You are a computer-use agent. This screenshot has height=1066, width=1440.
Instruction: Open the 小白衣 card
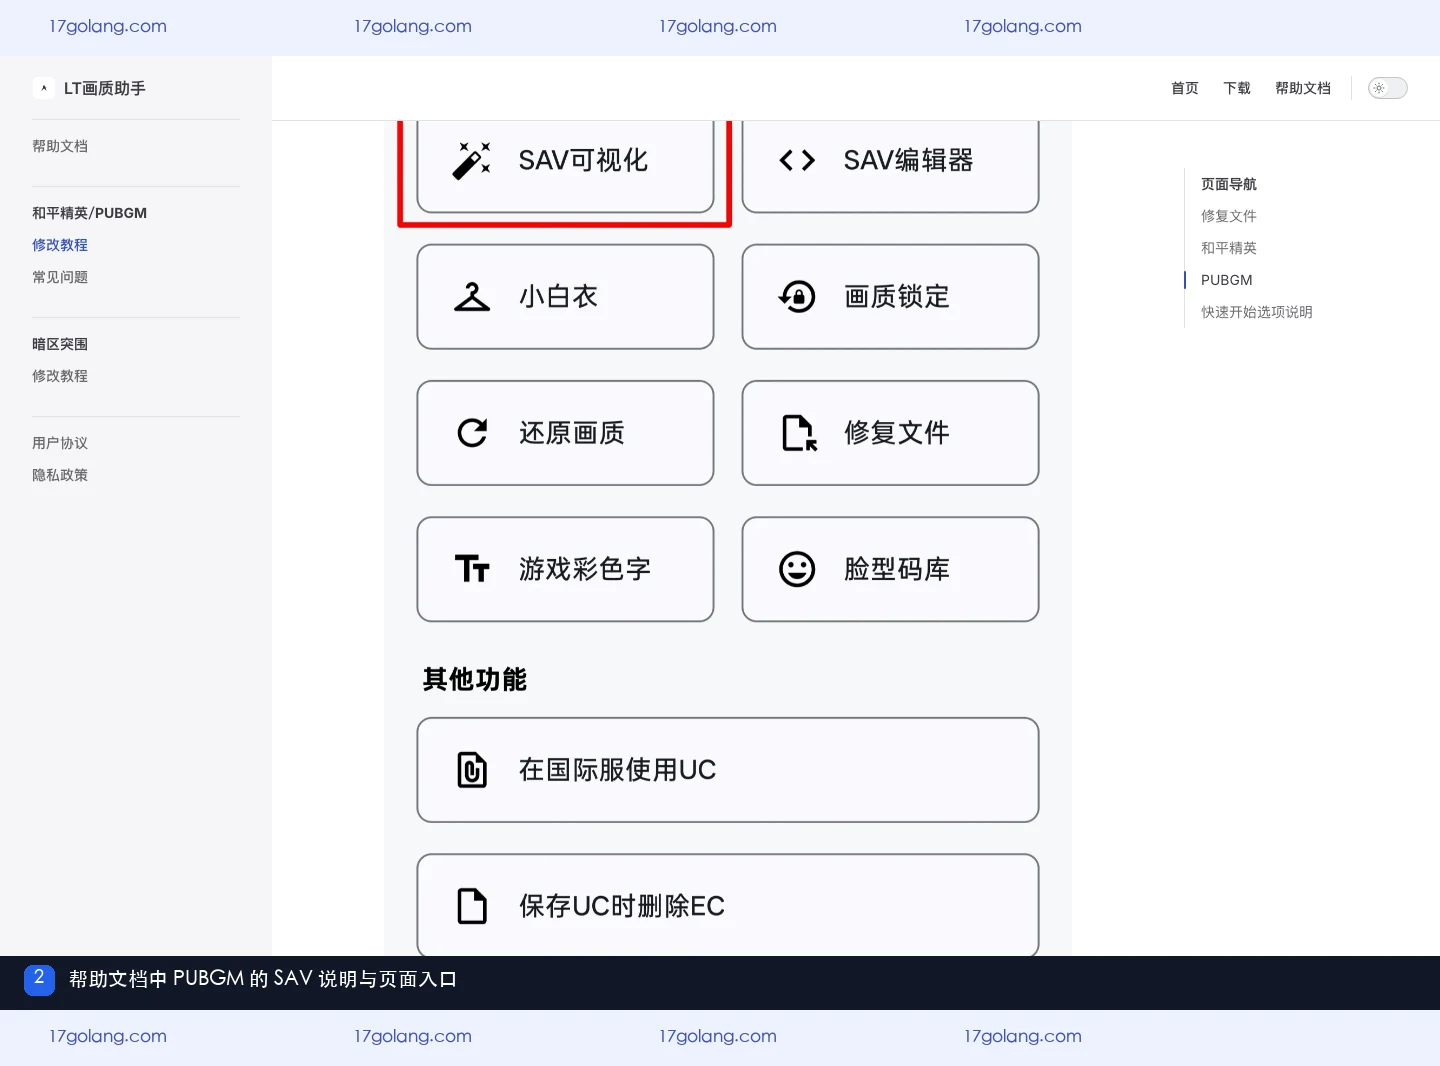(565, 297)
